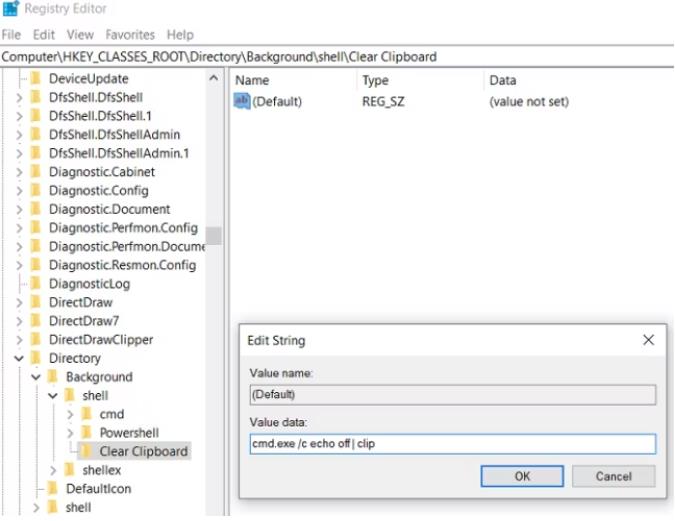Image resolution: width=675 pixels, height=521 pixels.
Task: Click the Powershell folder icon
Action: pyautogui.click(x=87, y=433)
